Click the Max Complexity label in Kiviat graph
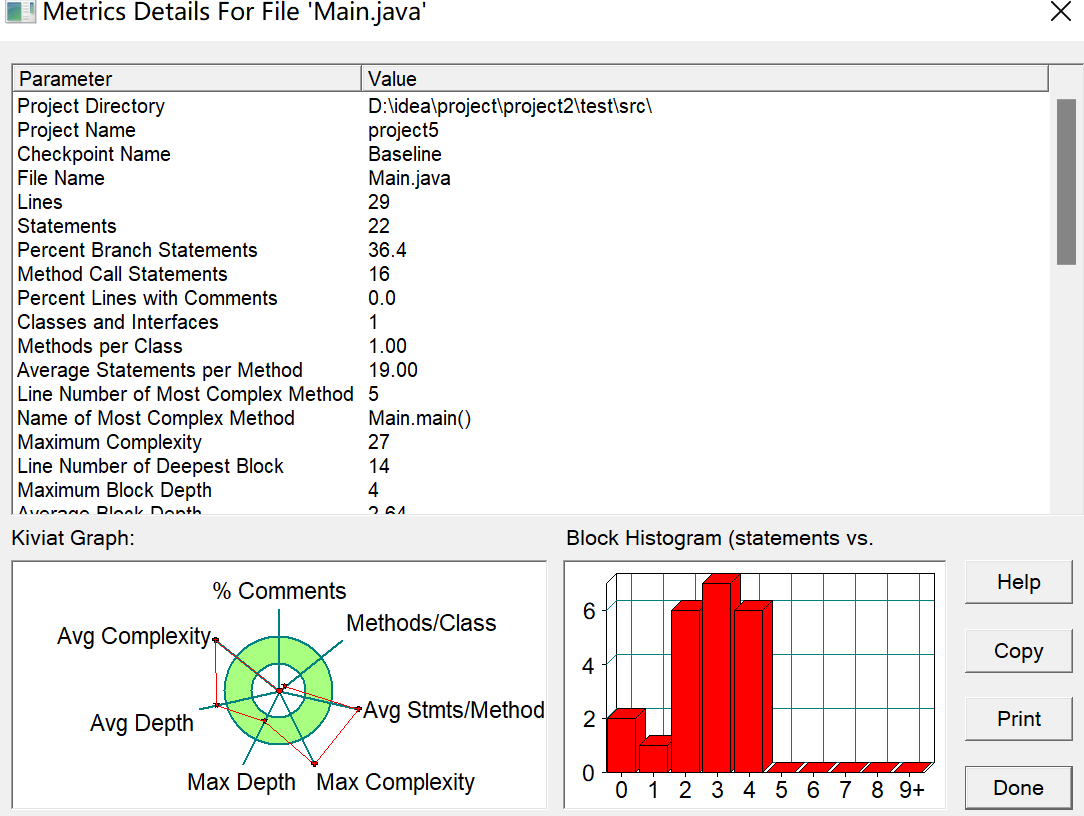The height and width of the screenshot is (816, 1084). point(395,782)
